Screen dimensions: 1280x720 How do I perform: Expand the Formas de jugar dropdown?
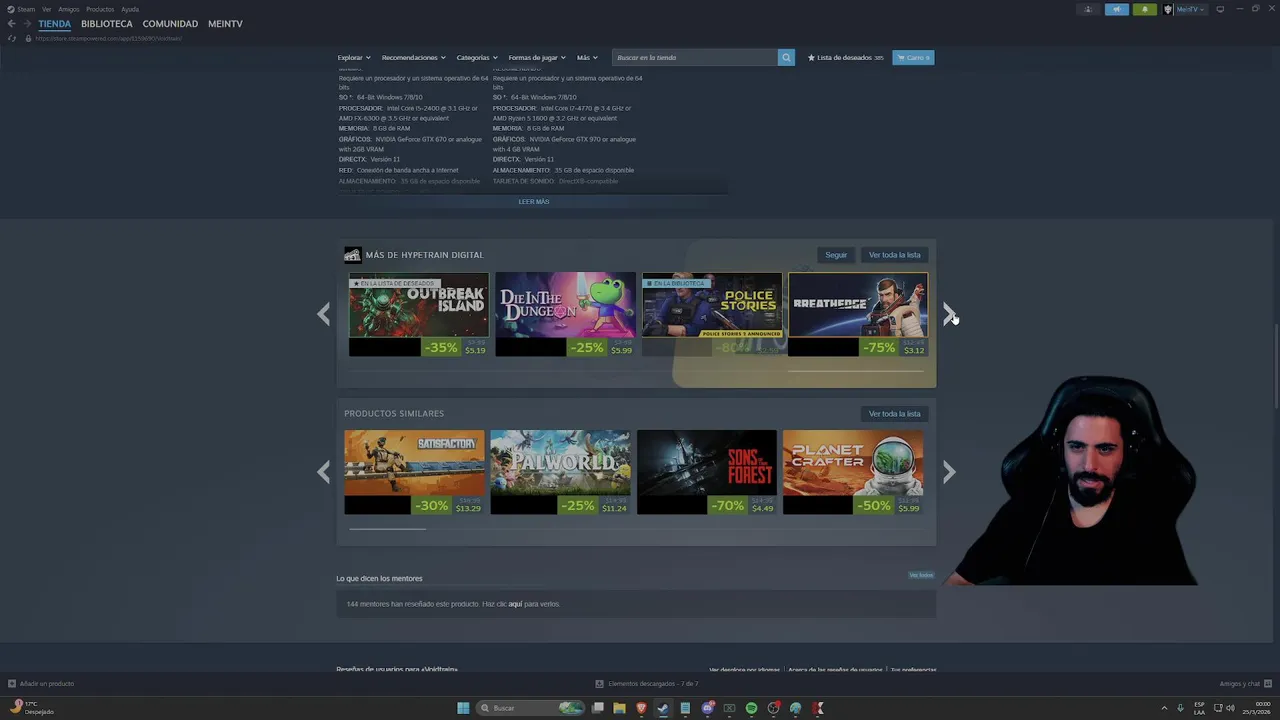(x=537, y=57)
